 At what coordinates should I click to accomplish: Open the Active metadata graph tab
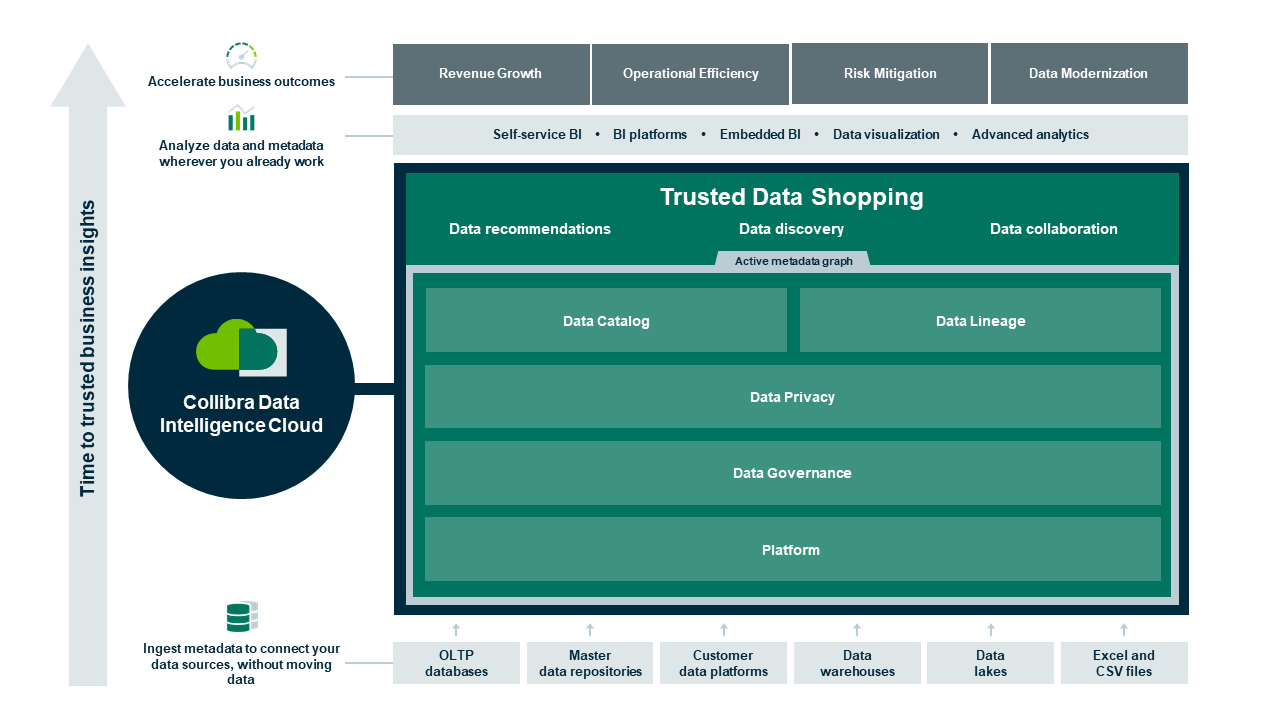tap(793, 260)
